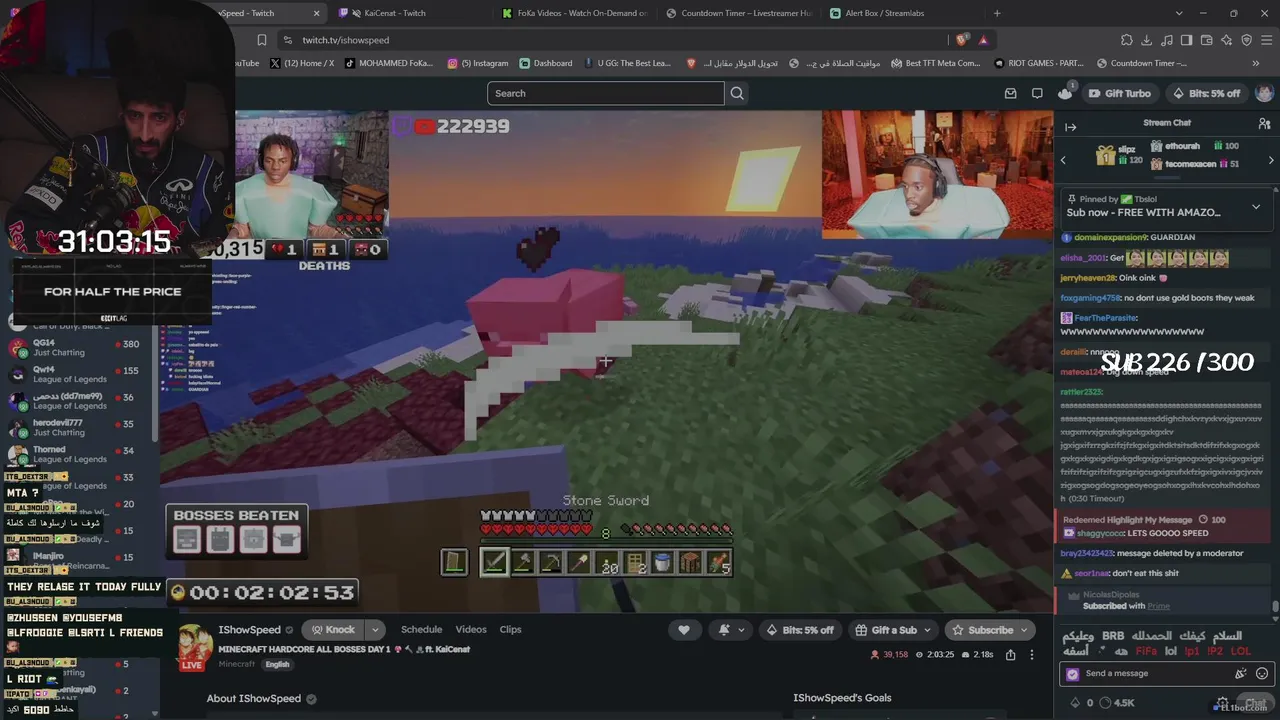Open the Twitch inbox icon

pyautogui.click(x=1010, y=93)
